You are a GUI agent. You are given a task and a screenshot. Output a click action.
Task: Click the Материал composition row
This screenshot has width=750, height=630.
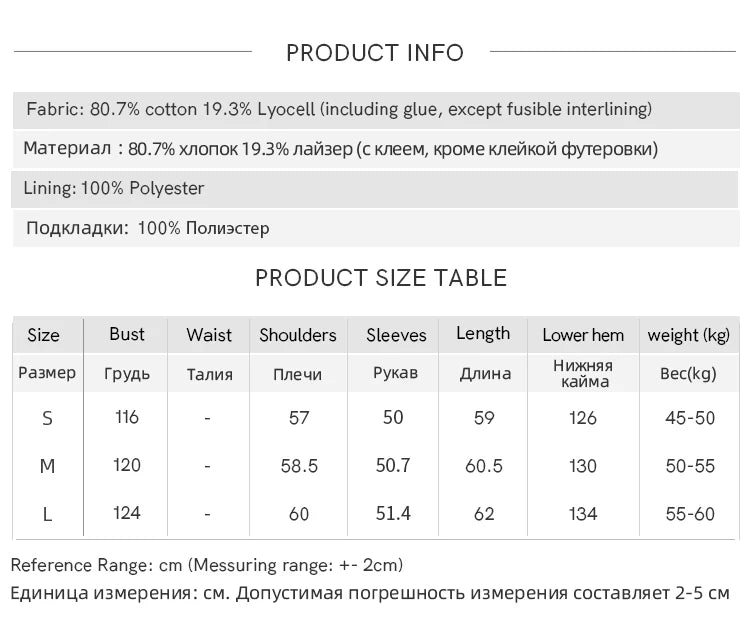376,149
